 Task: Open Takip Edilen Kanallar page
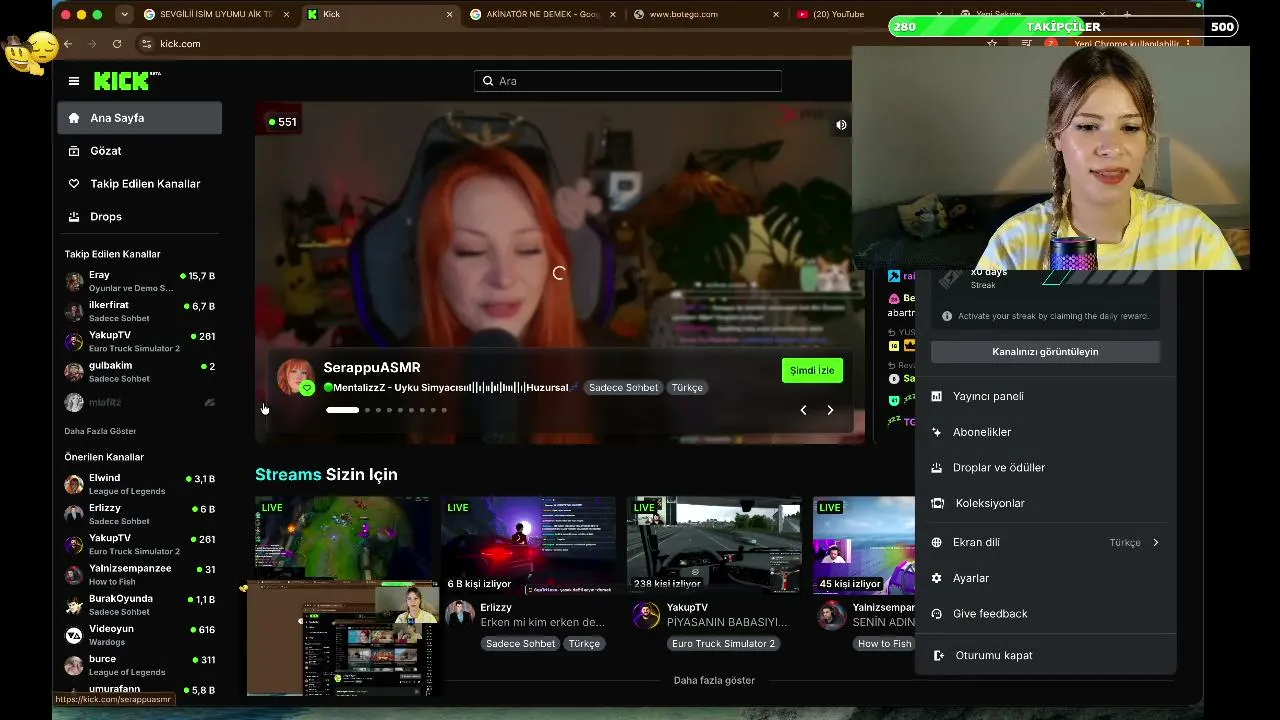click(140, 184)
